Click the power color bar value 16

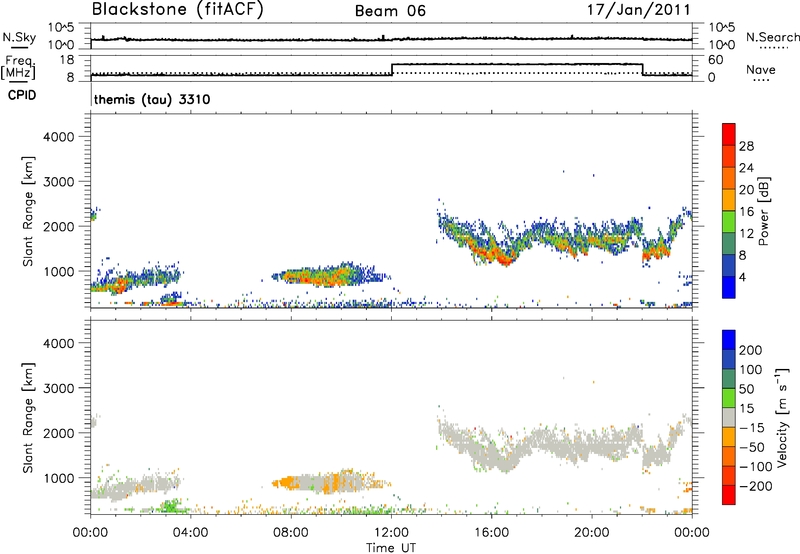point(746,212)
